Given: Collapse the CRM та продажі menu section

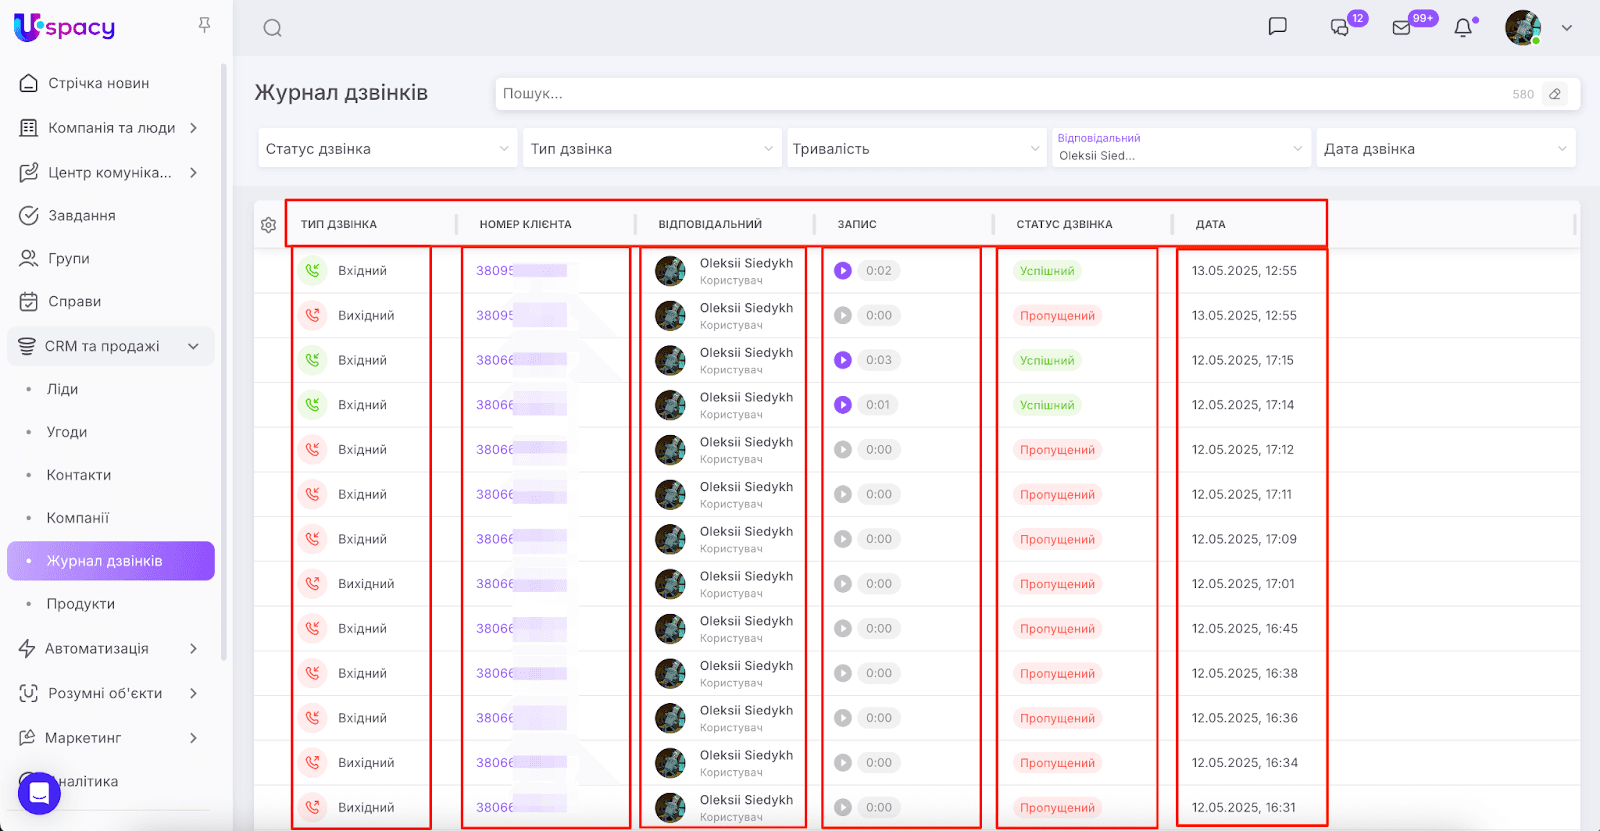Looking at the screenshot, I should 193,346.
